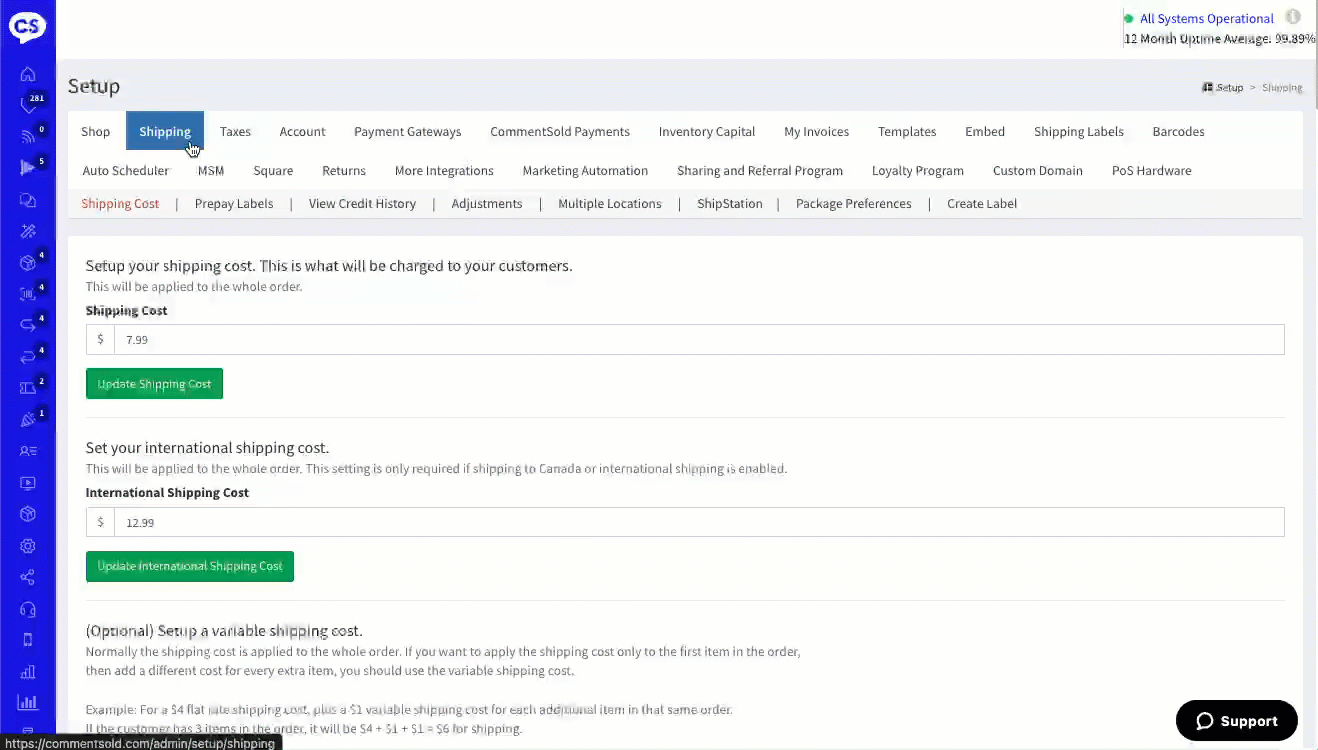
Task: Click the CS logo in the sidebar
Action: (27, 27)
